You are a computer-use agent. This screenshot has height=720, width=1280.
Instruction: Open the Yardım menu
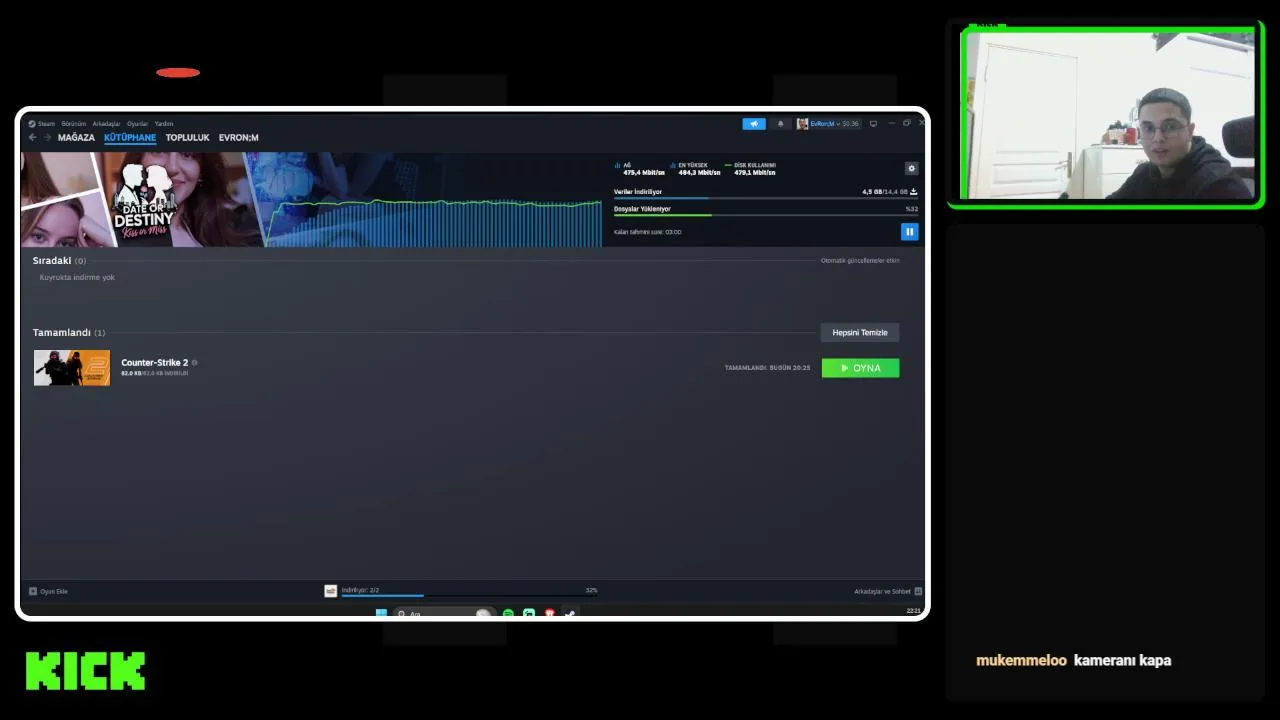pos(164,124)
